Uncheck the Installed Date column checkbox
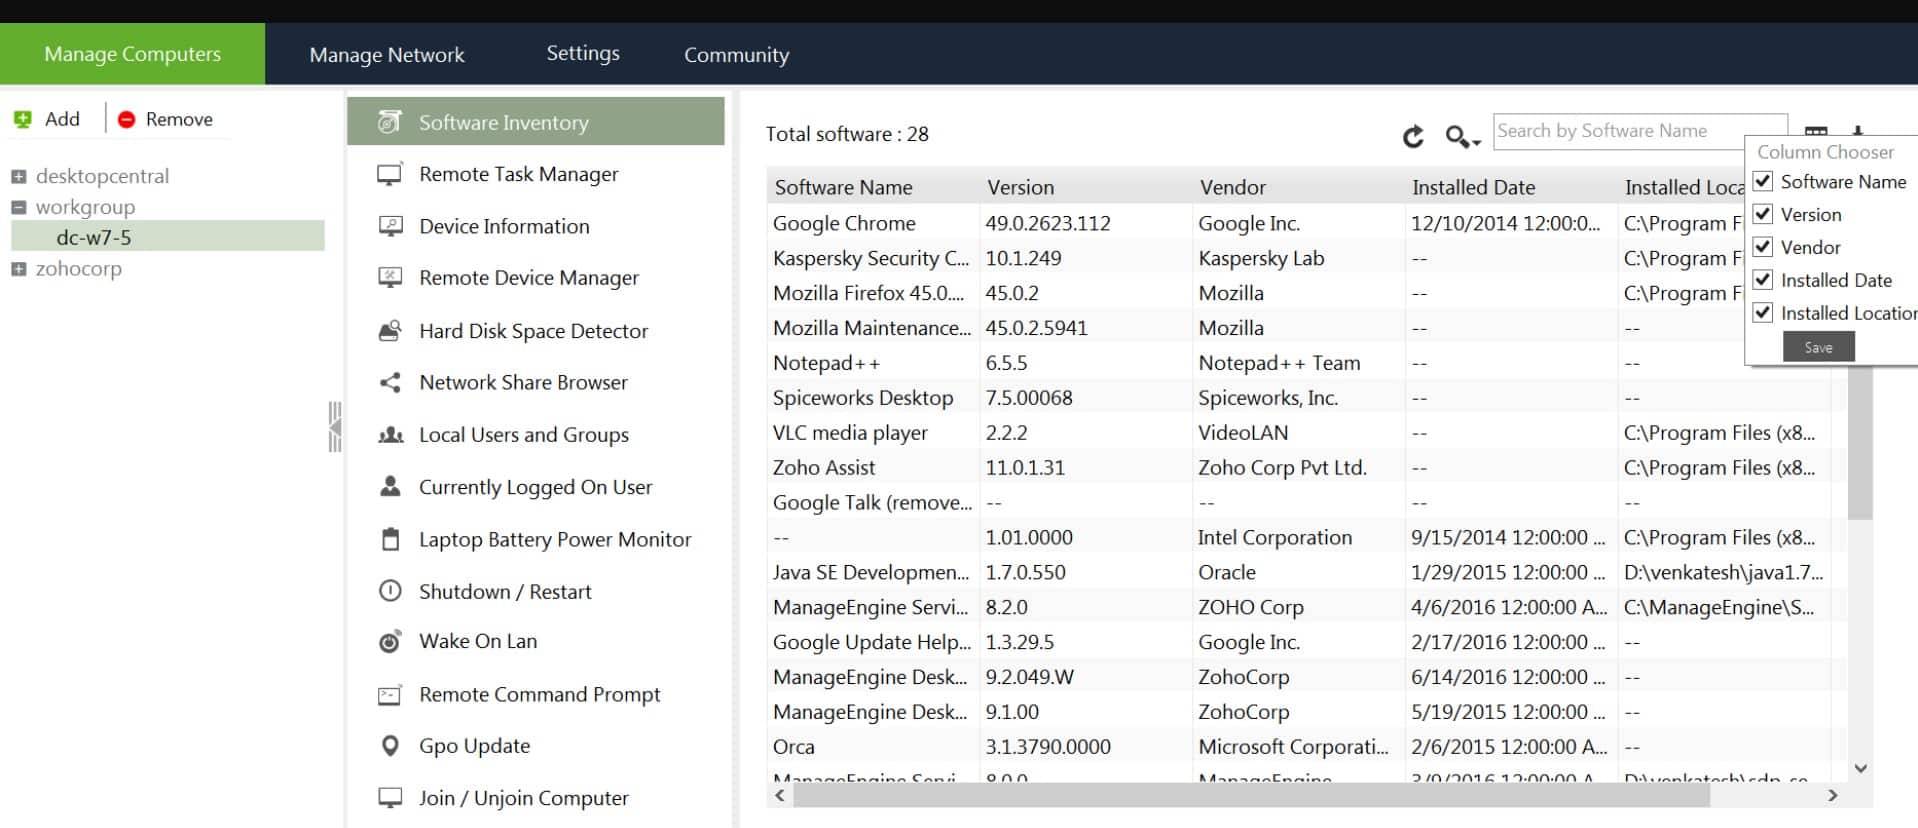Viewport: 1918px width, 828px height. point(1763,280)
